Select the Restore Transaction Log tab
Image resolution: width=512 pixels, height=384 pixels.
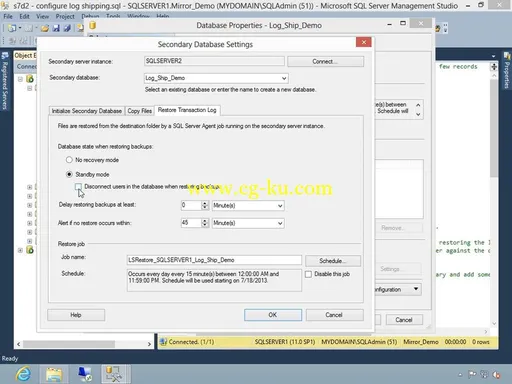click(187, 110)
